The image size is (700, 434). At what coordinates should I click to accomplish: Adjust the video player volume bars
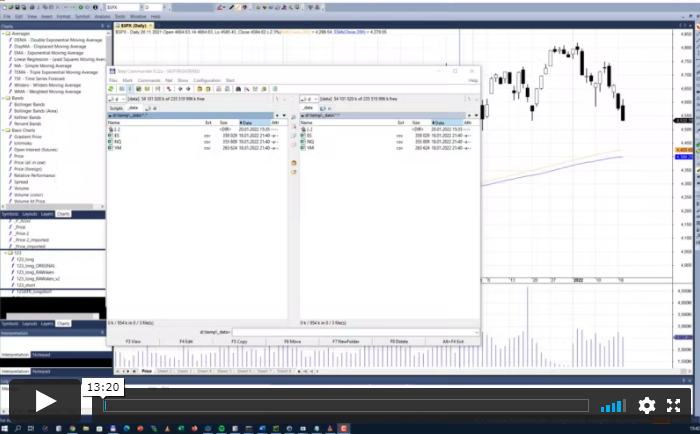pyautogui.click(x=612, y=406)
